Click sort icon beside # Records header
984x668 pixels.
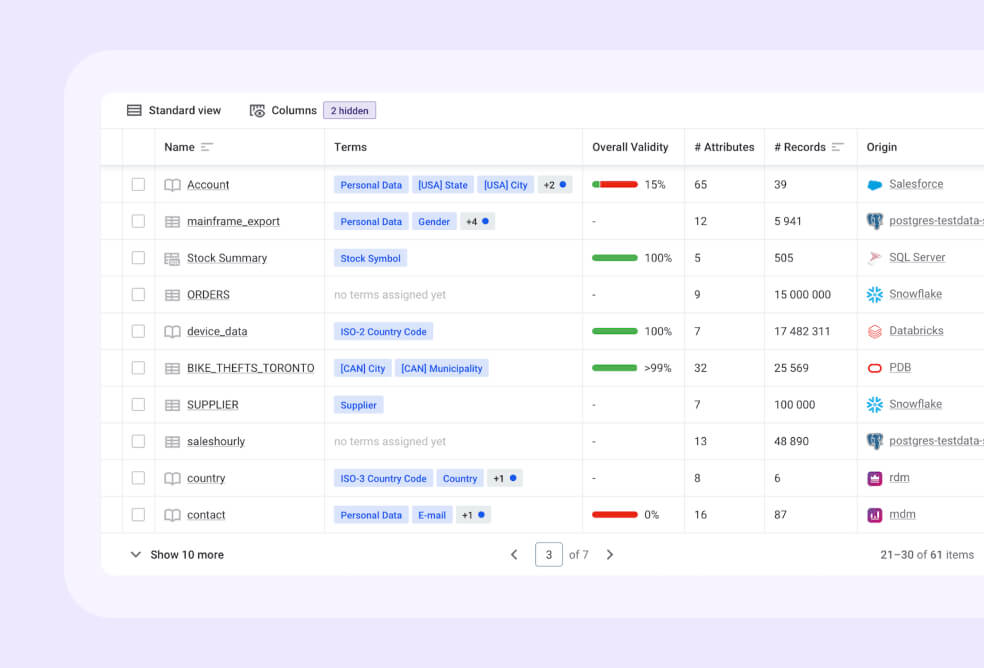click(x=838, y=147)
